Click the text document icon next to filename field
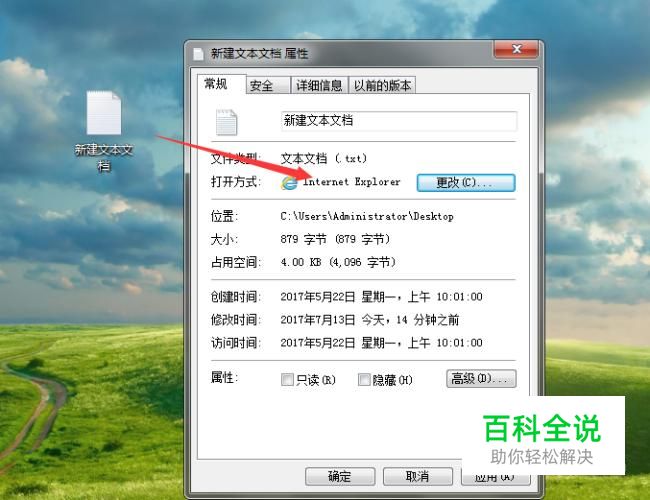The height and width of the screenshot is (500, 650). pyautogui.click(x=226, y=122)
